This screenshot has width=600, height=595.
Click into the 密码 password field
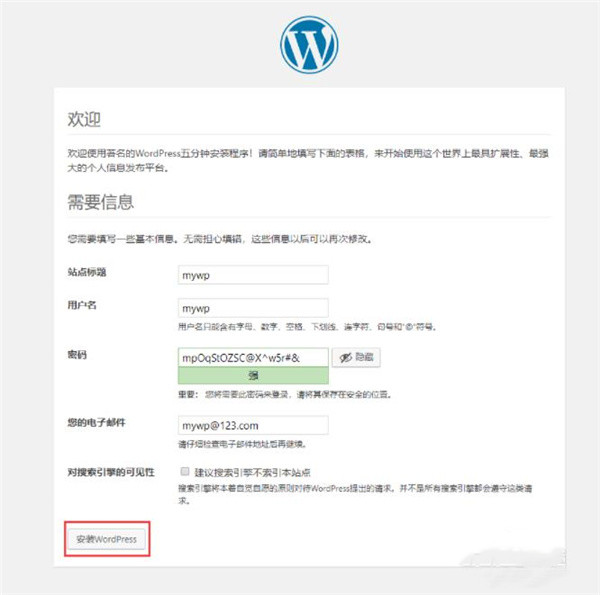253,357
